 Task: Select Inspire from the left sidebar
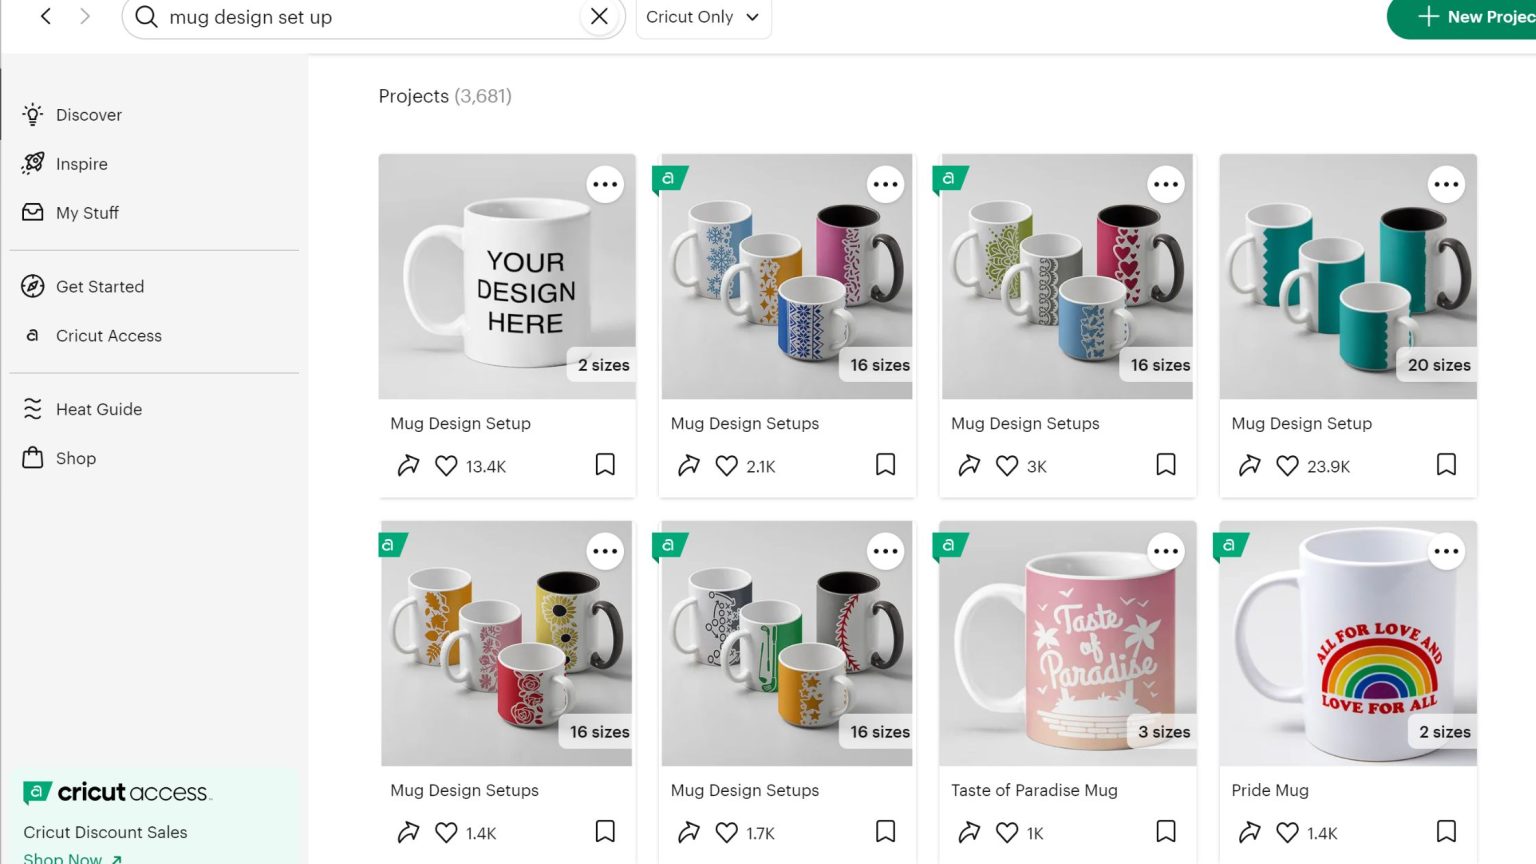81,163
